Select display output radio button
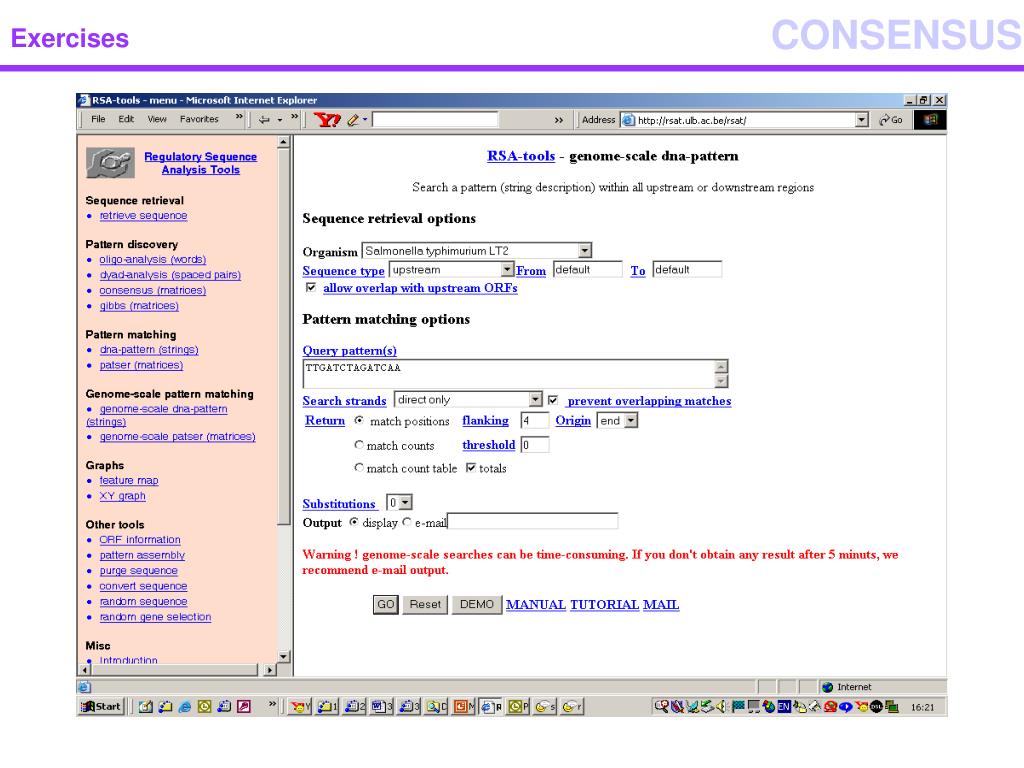 pos(354,522)
